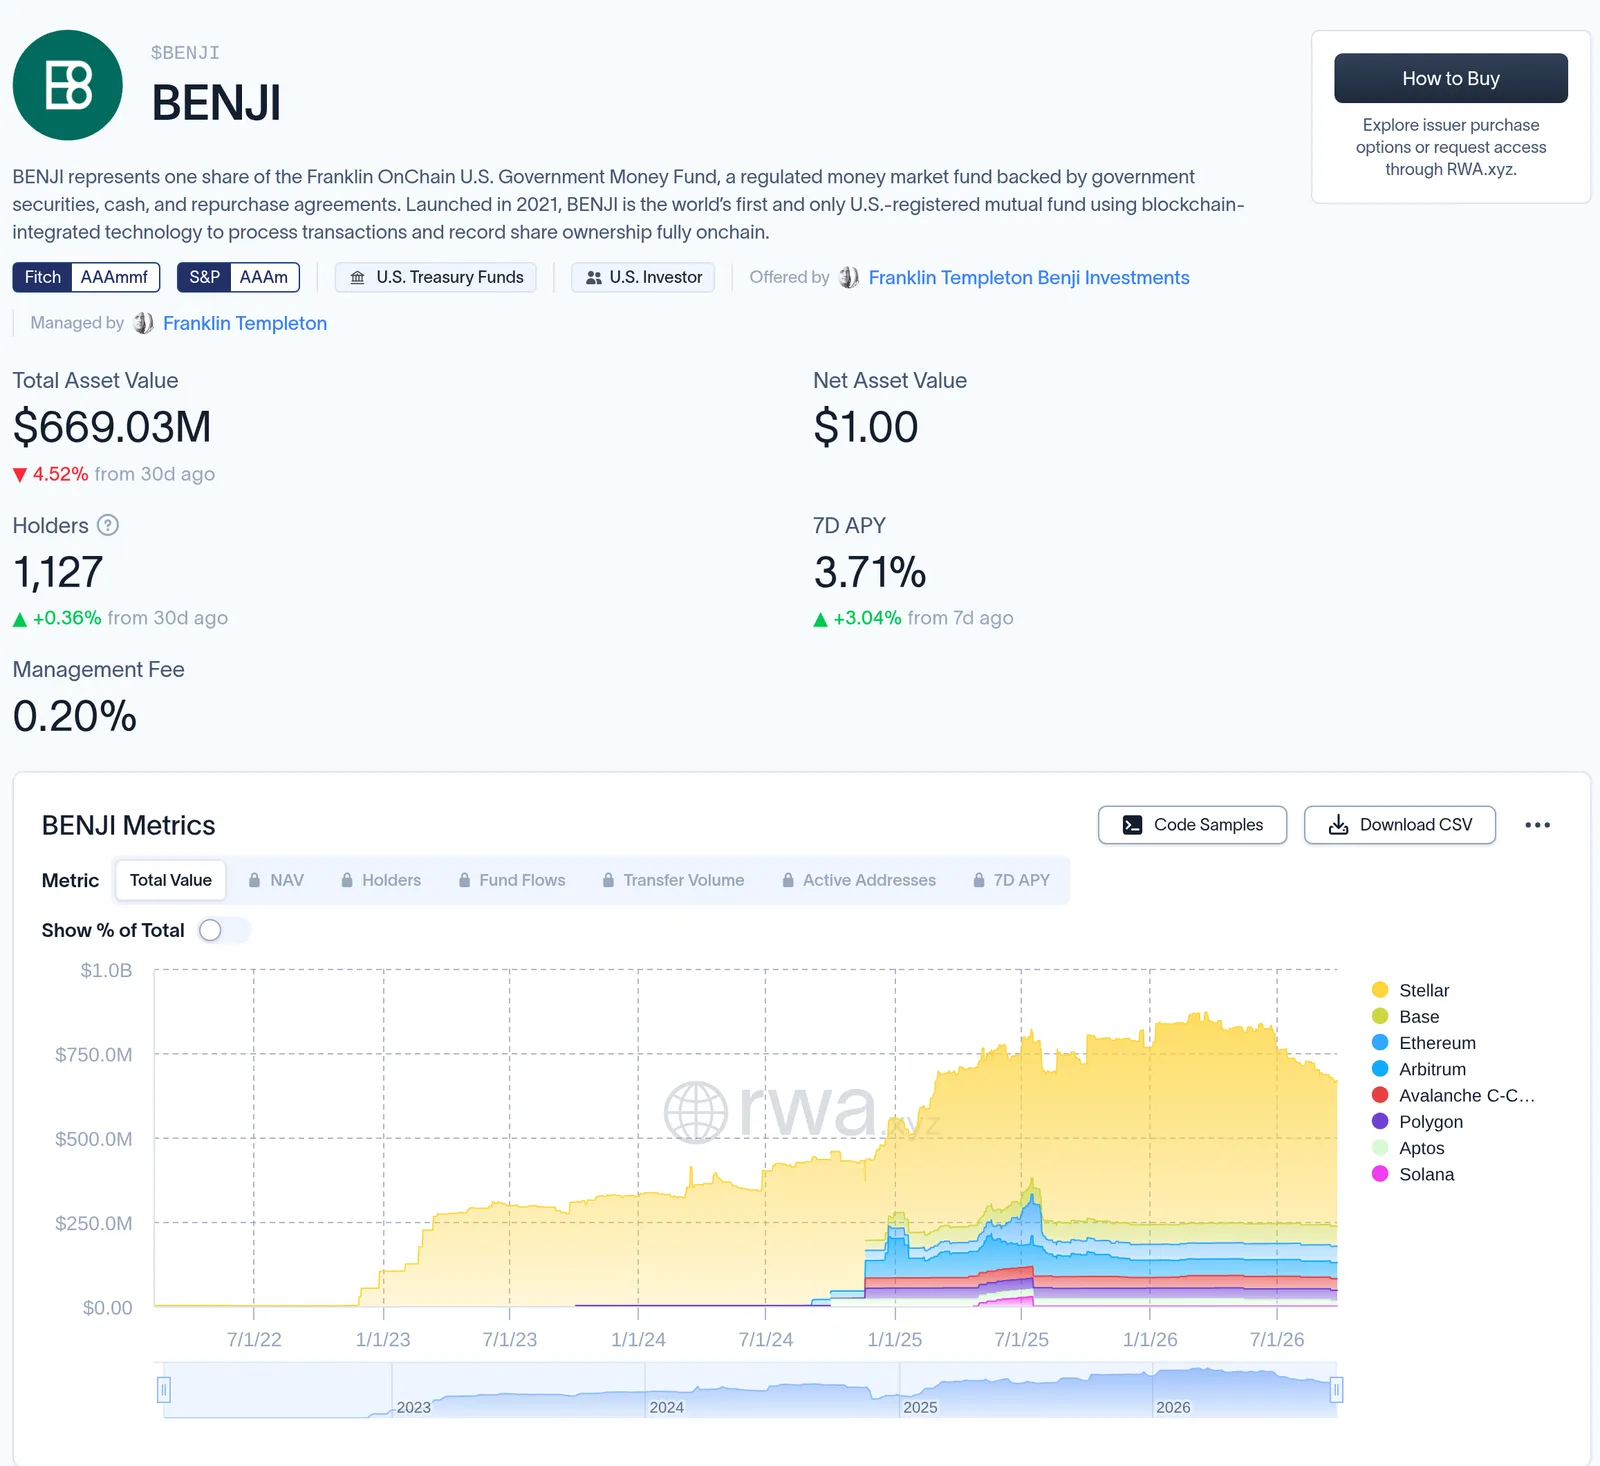Click the 2024 marker on range navigator
Image resolution: width=1600 pixels, height=1466 pixels.
click(666, 1407)
